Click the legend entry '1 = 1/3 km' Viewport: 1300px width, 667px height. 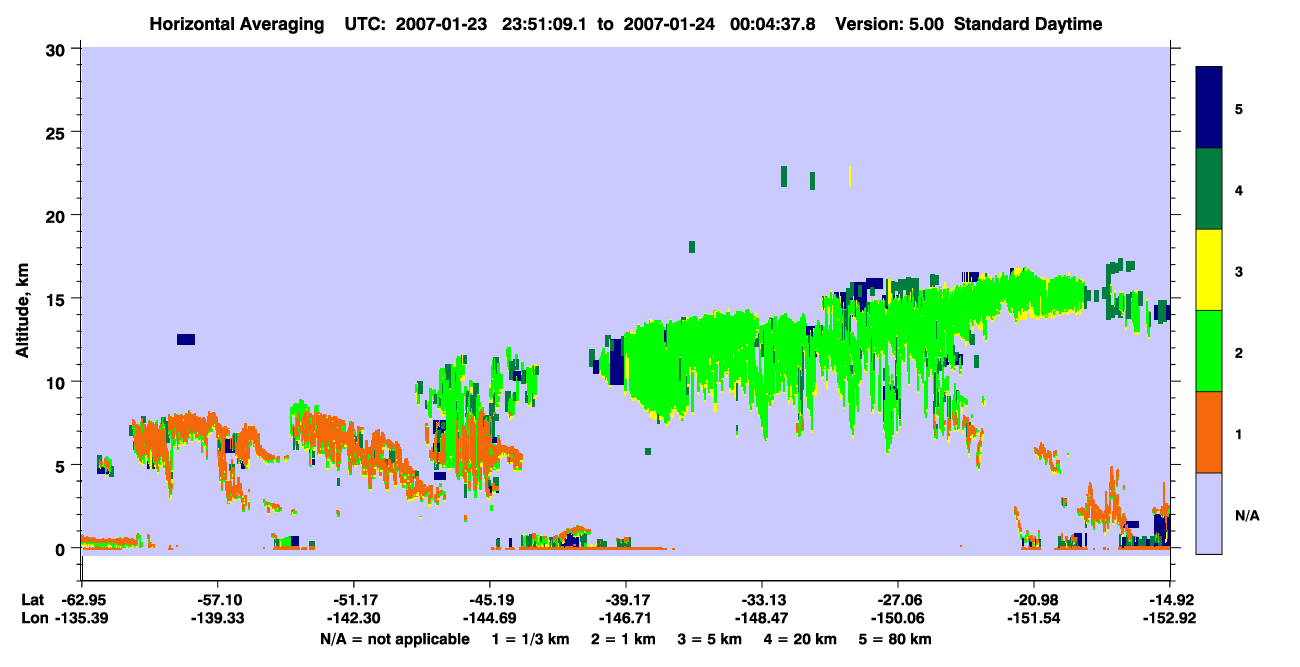530,639
